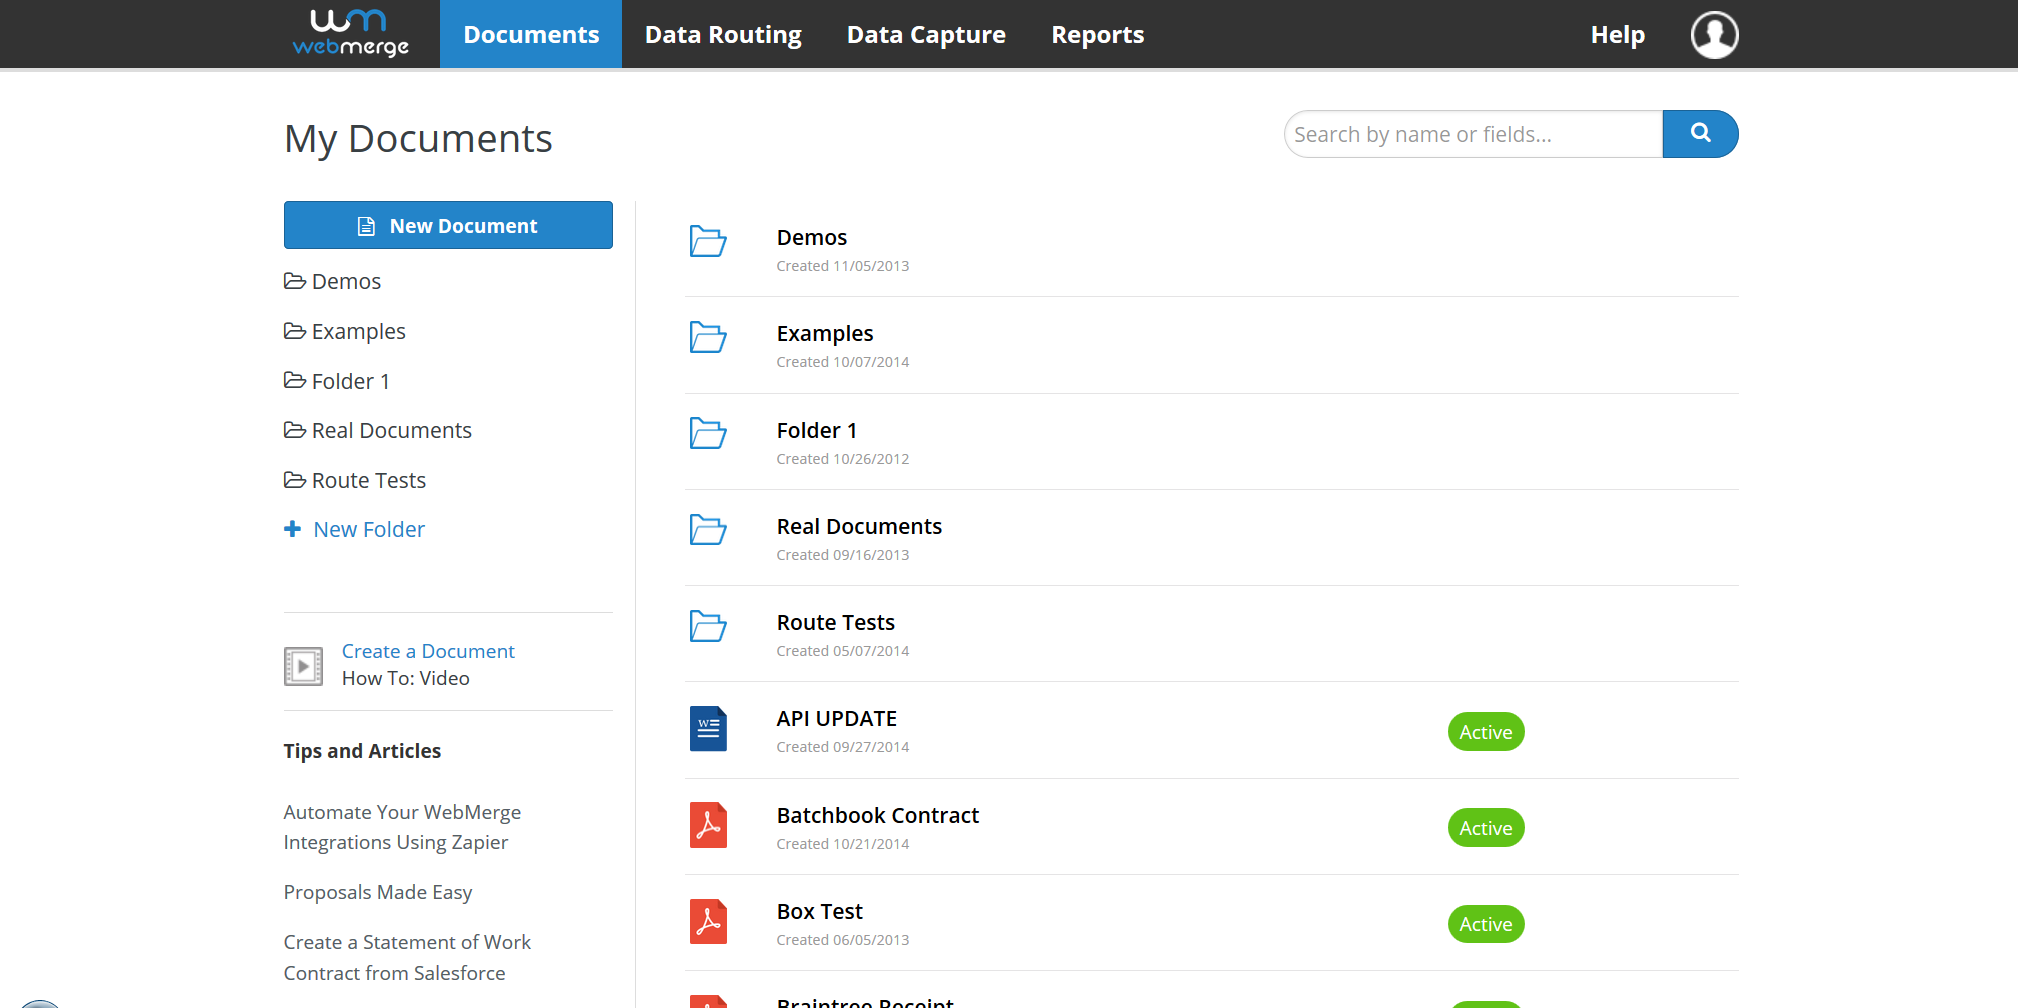This screenshot has height=1008, width=2018.
Task: Click the PDF icon for Box Test
Action: click(x=708, y=922)
